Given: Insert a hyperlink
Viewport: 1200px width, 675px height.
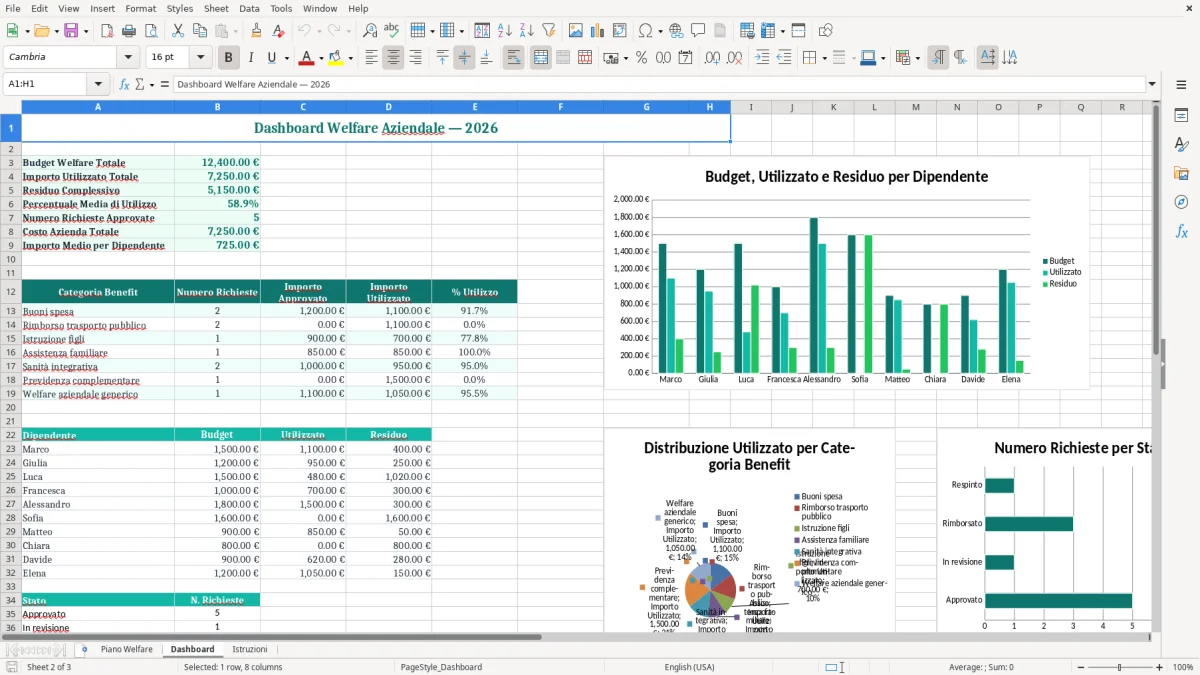Looking at the screenshot, I should click(x=676, y=31).
